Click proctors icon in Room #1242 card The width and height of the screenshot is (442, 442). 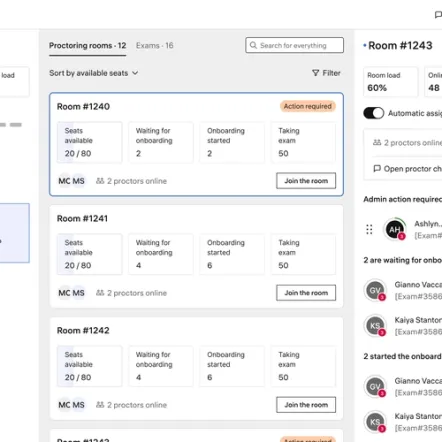[100, 405]
